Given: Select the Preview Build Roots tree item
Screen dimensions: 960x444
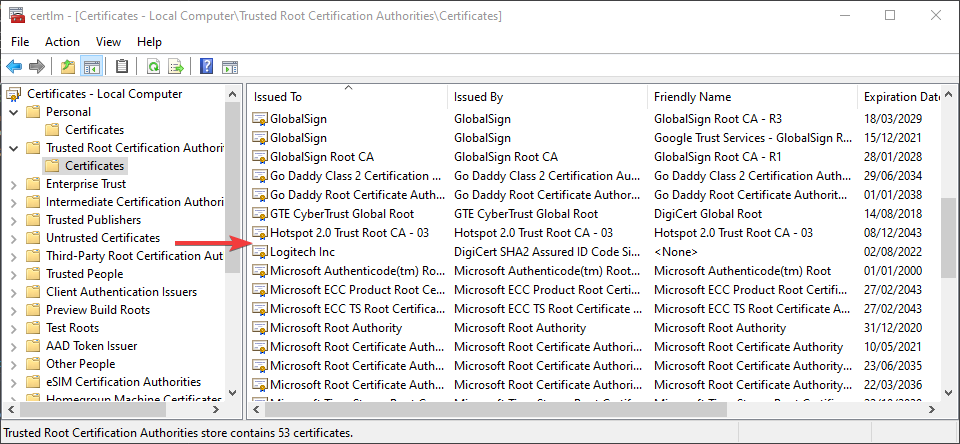Looking at the screenshot, I should click(x=98, y=310).
